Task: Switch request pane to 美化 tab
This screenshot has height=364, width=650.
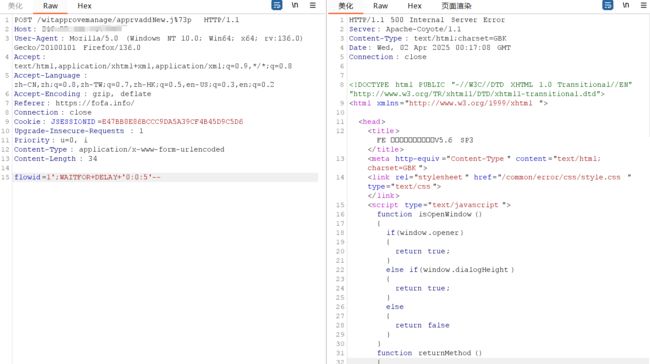Action: (x=15, y=6)
